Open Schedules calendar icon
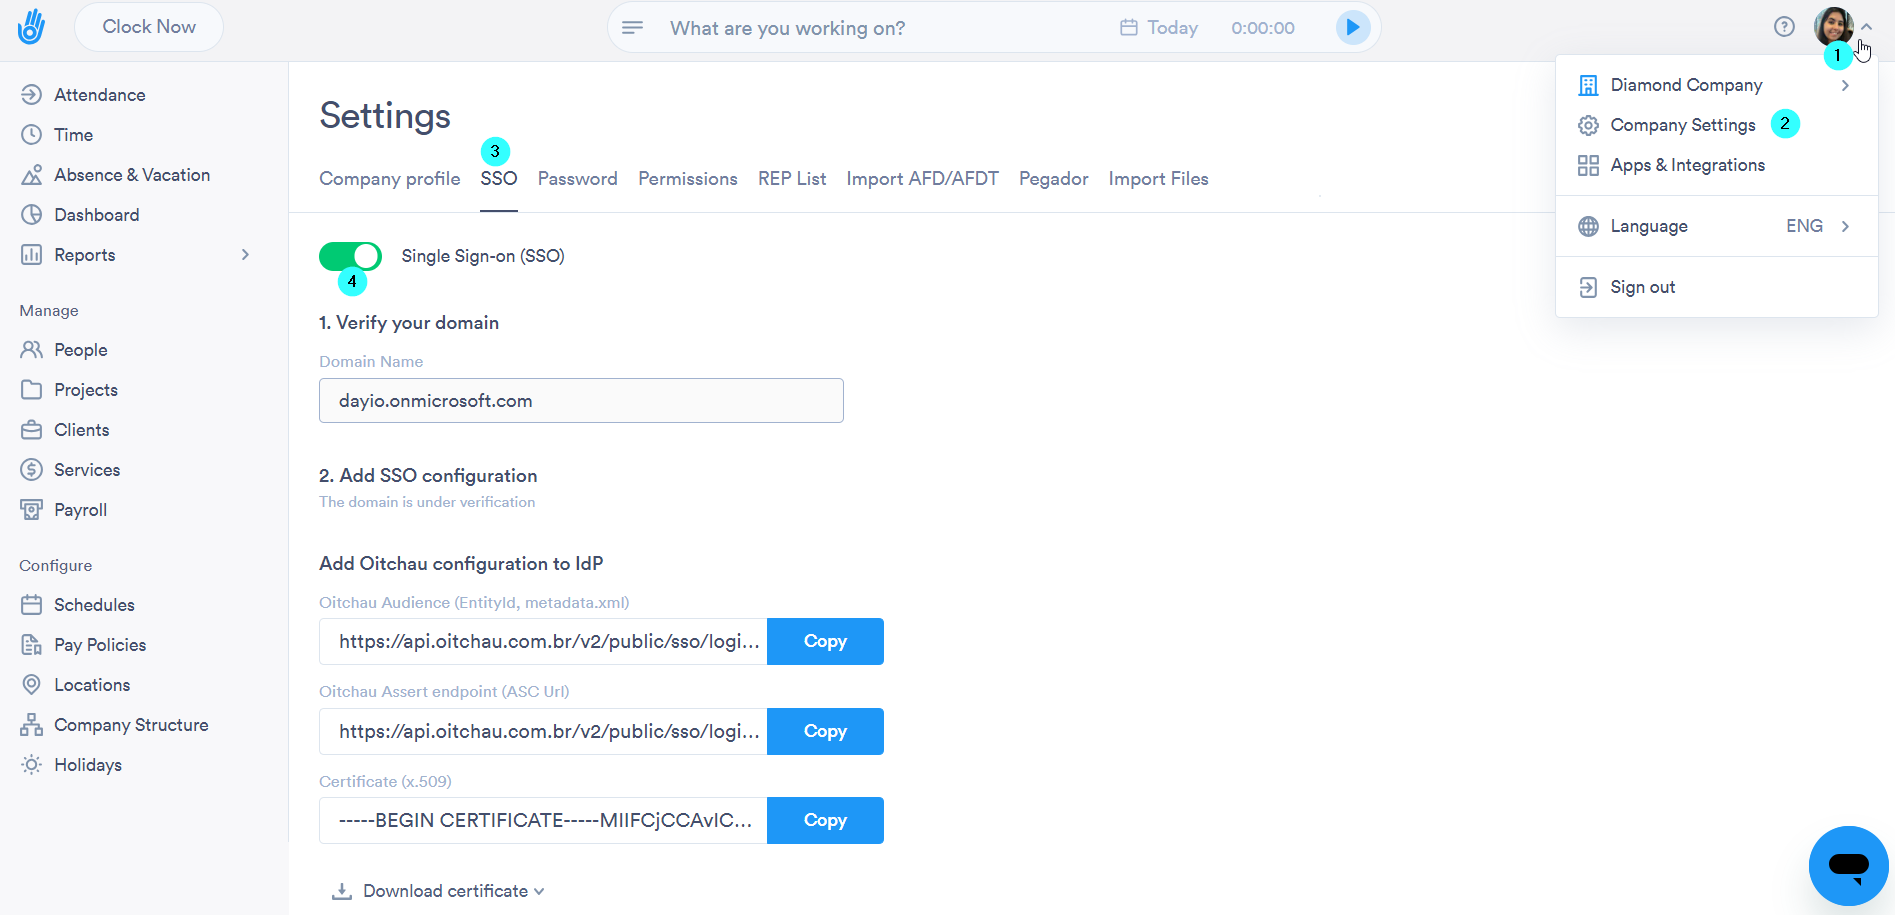The width and height of the screenshot is (1895, 915). click(32, 605)
